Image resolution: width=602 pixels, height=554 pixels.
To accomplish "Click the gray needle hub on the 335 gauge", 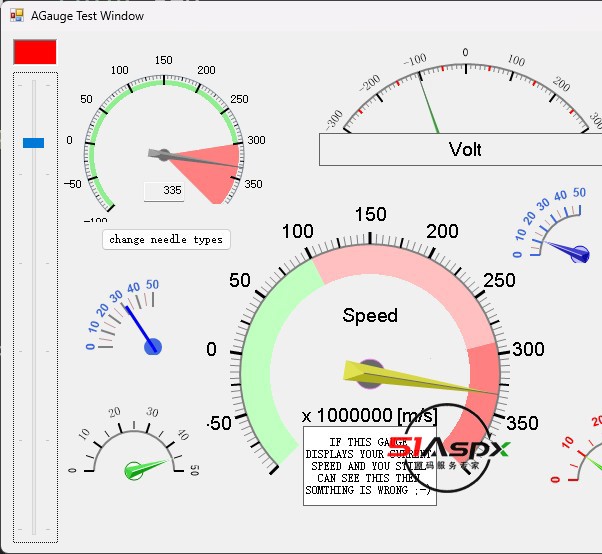I will click(x=163, y=155).
